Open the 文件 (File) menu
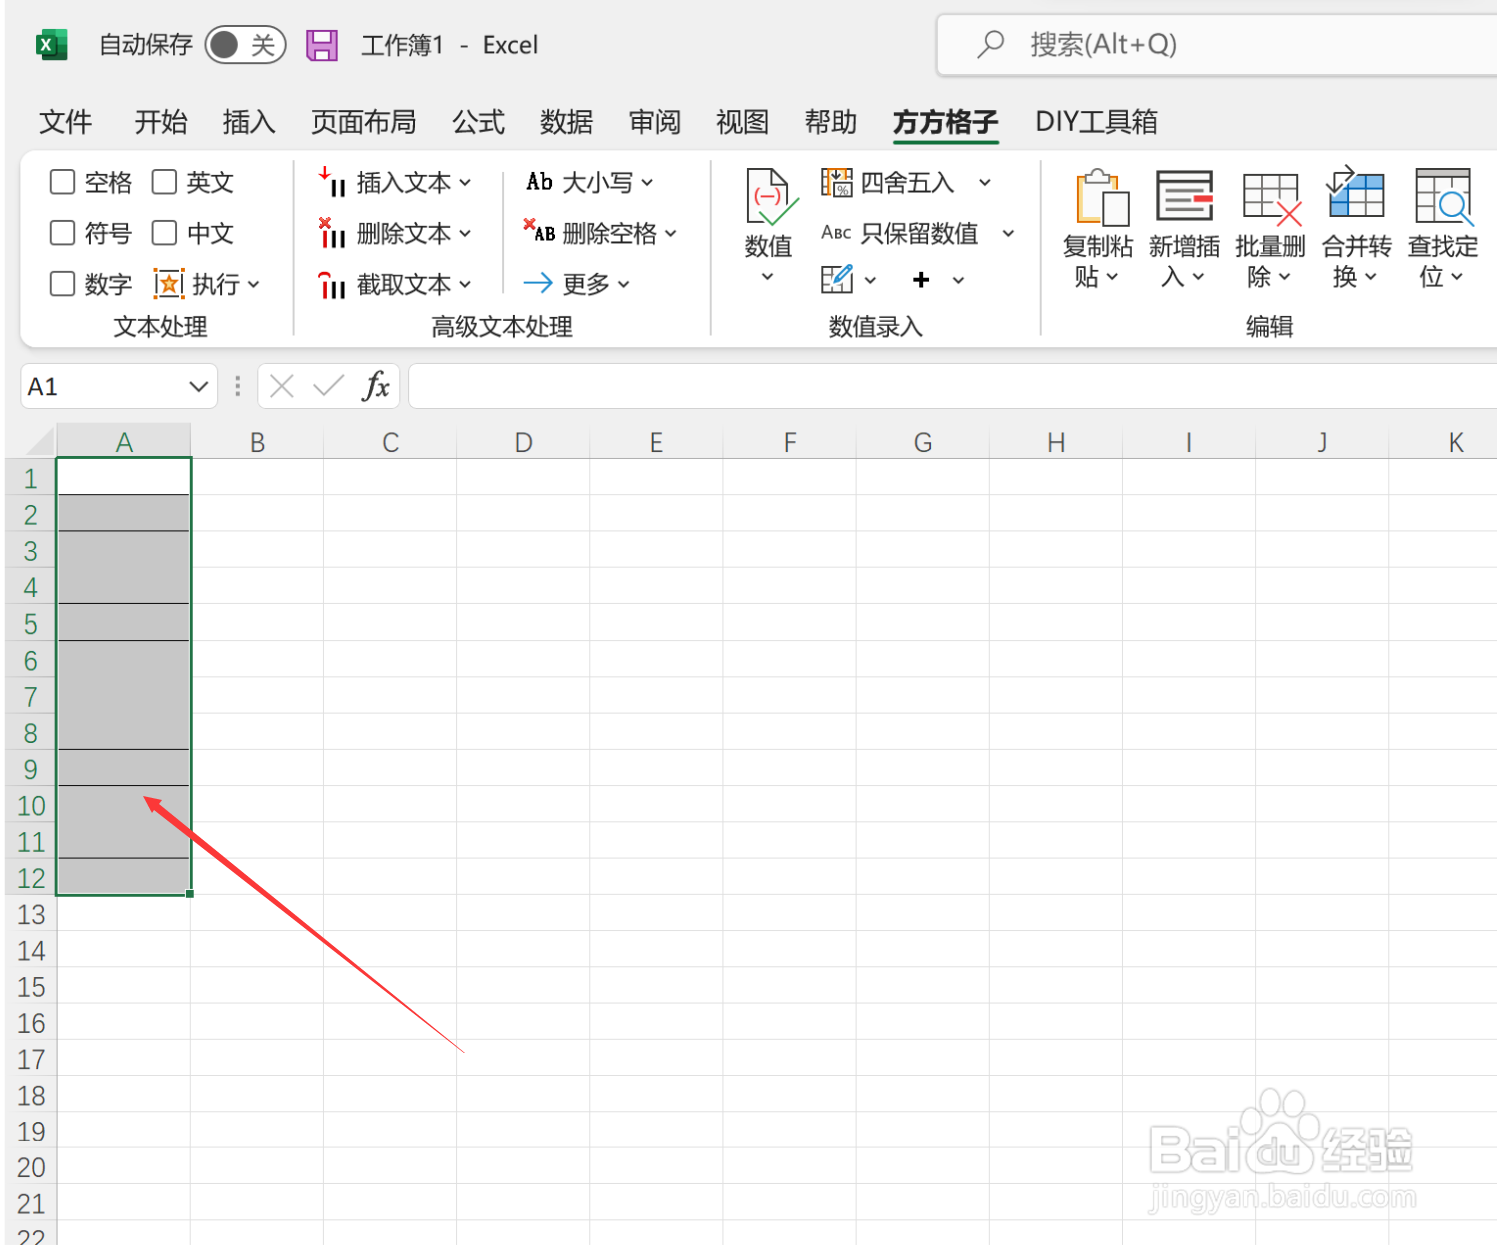The image size is (1497, 1248). click(x=66, y=122)
